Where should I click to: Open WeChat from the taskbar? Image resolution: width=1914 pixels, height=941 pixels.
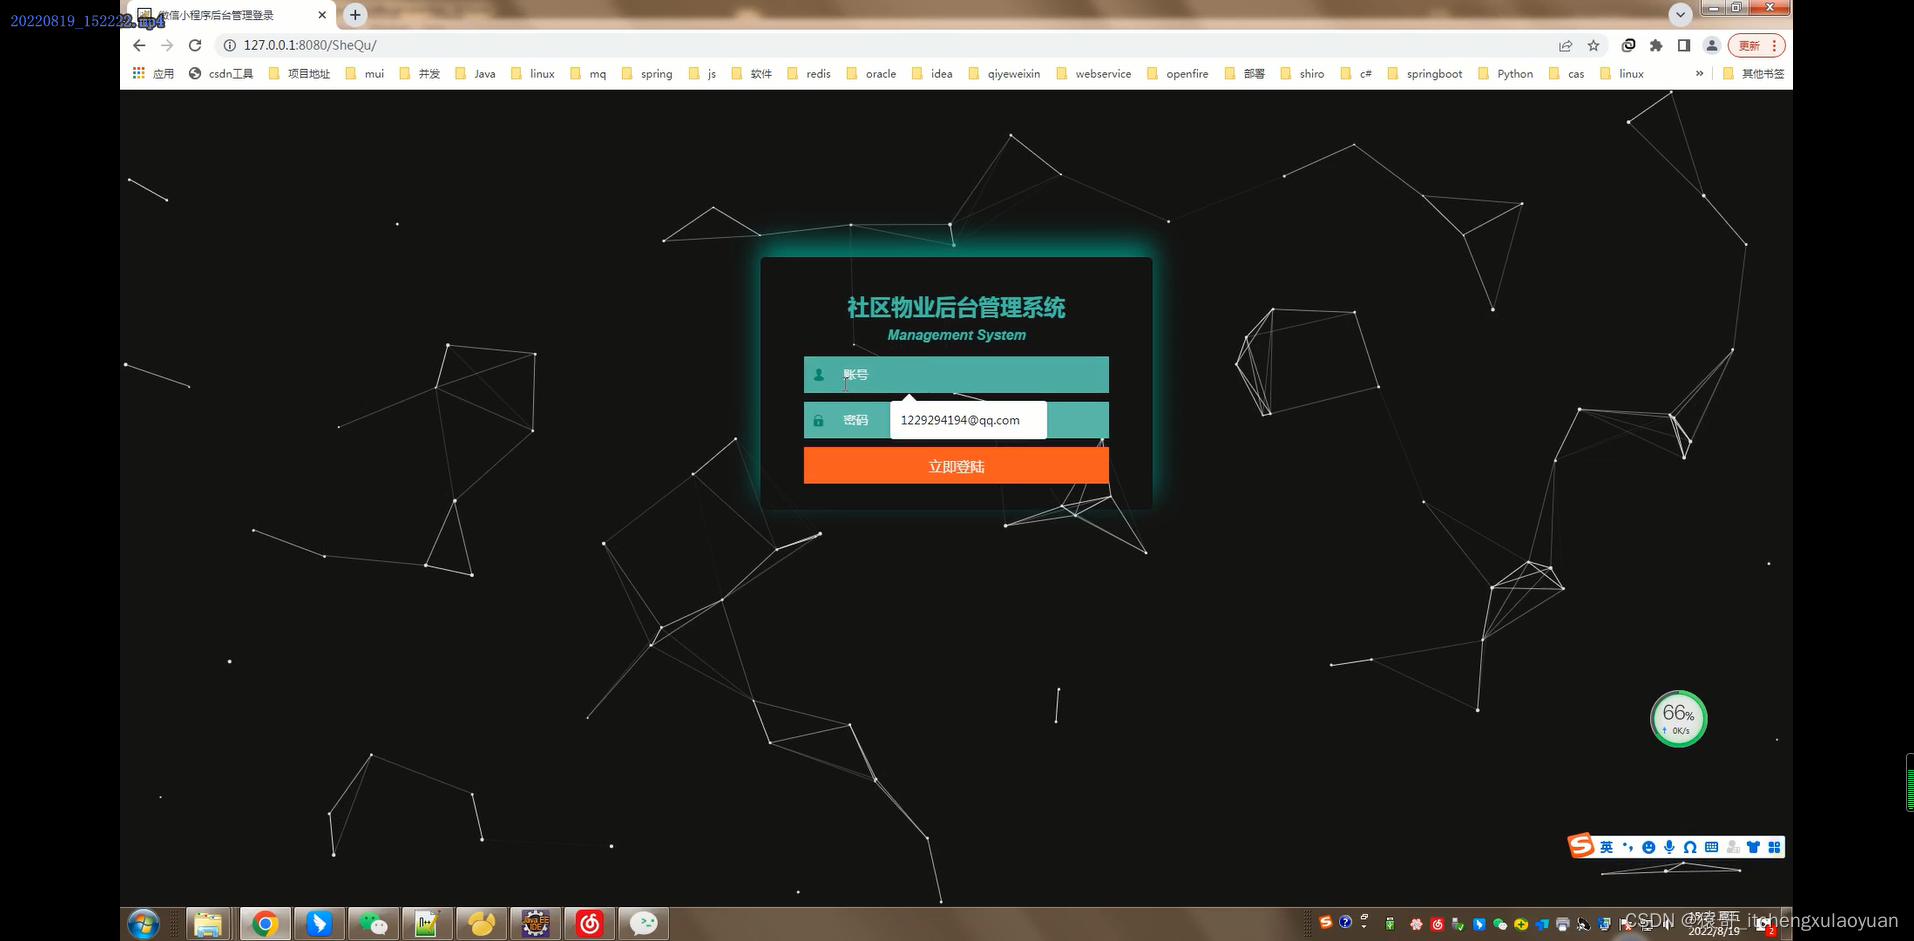point(373,924)
